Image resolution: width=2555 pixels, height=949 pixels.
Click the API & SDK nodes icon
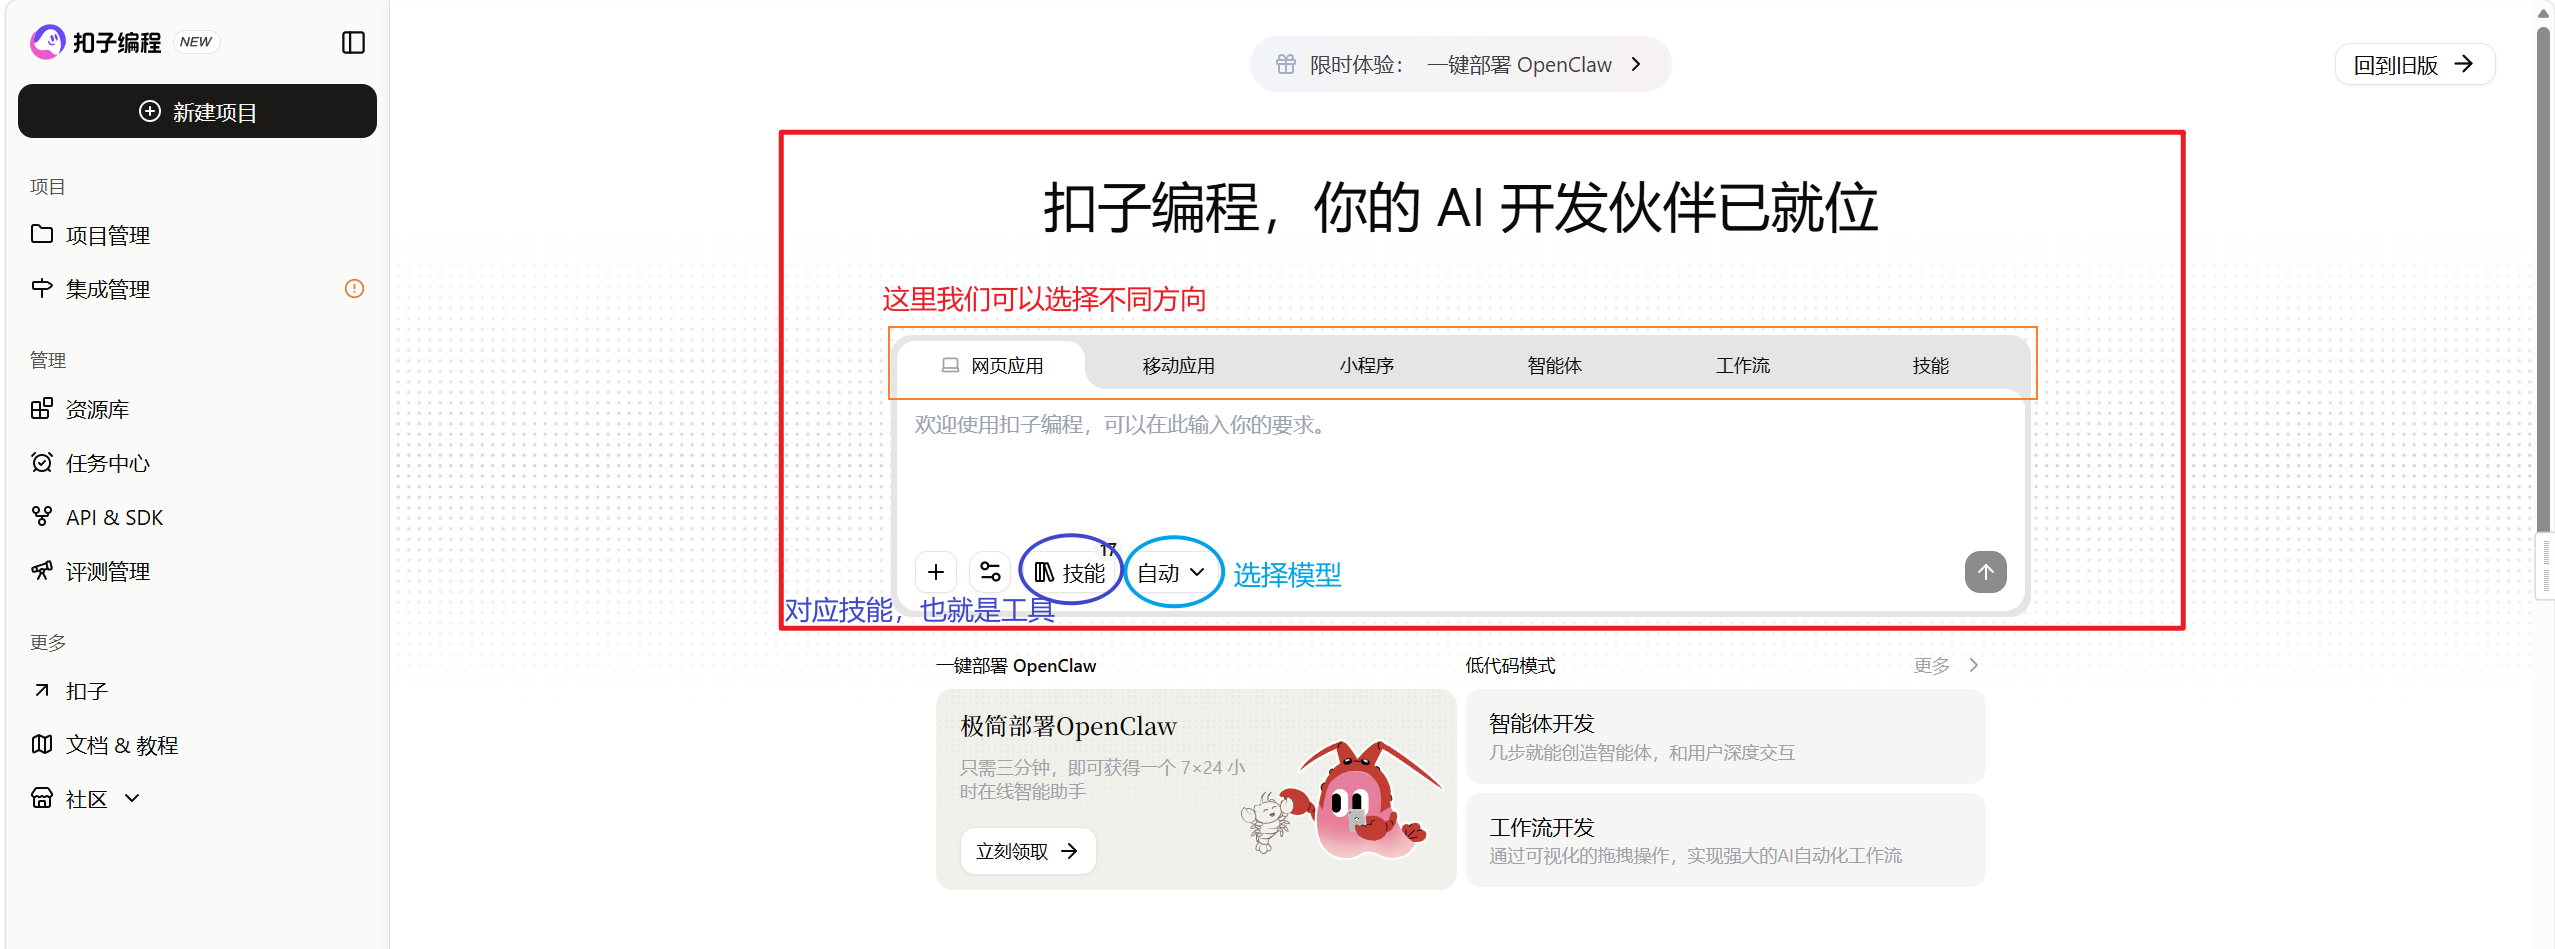(x=42, y=516)
